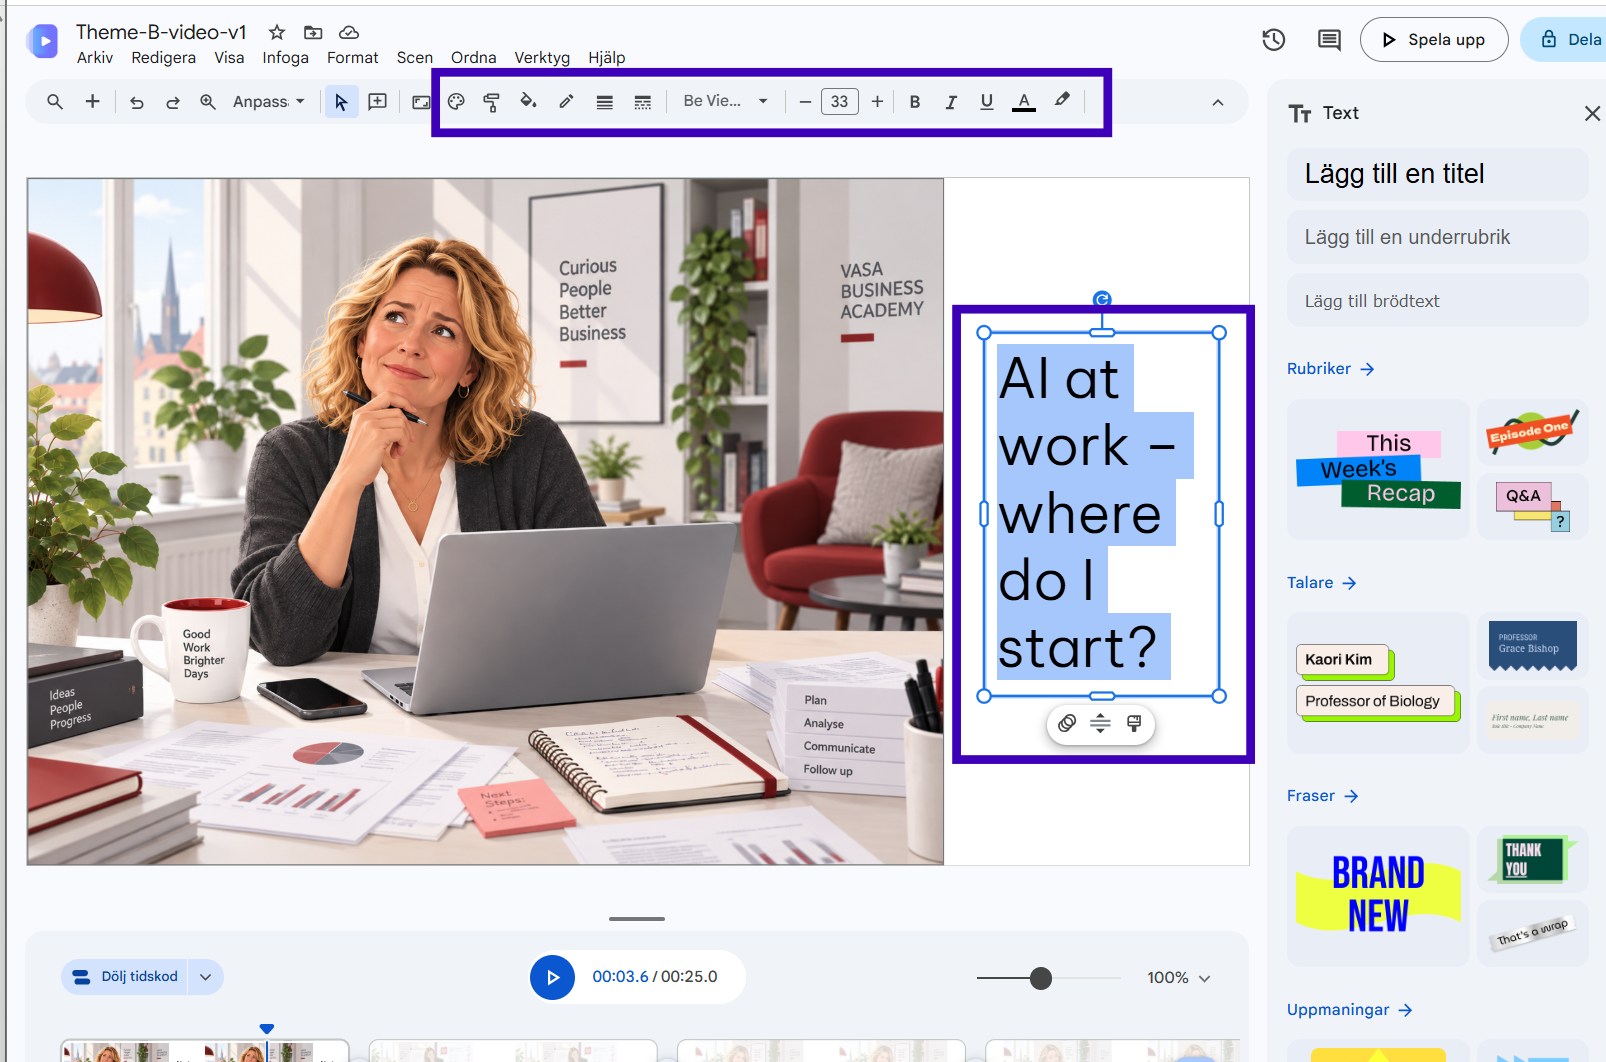Click Lägg till en titel

(1438, 174)
